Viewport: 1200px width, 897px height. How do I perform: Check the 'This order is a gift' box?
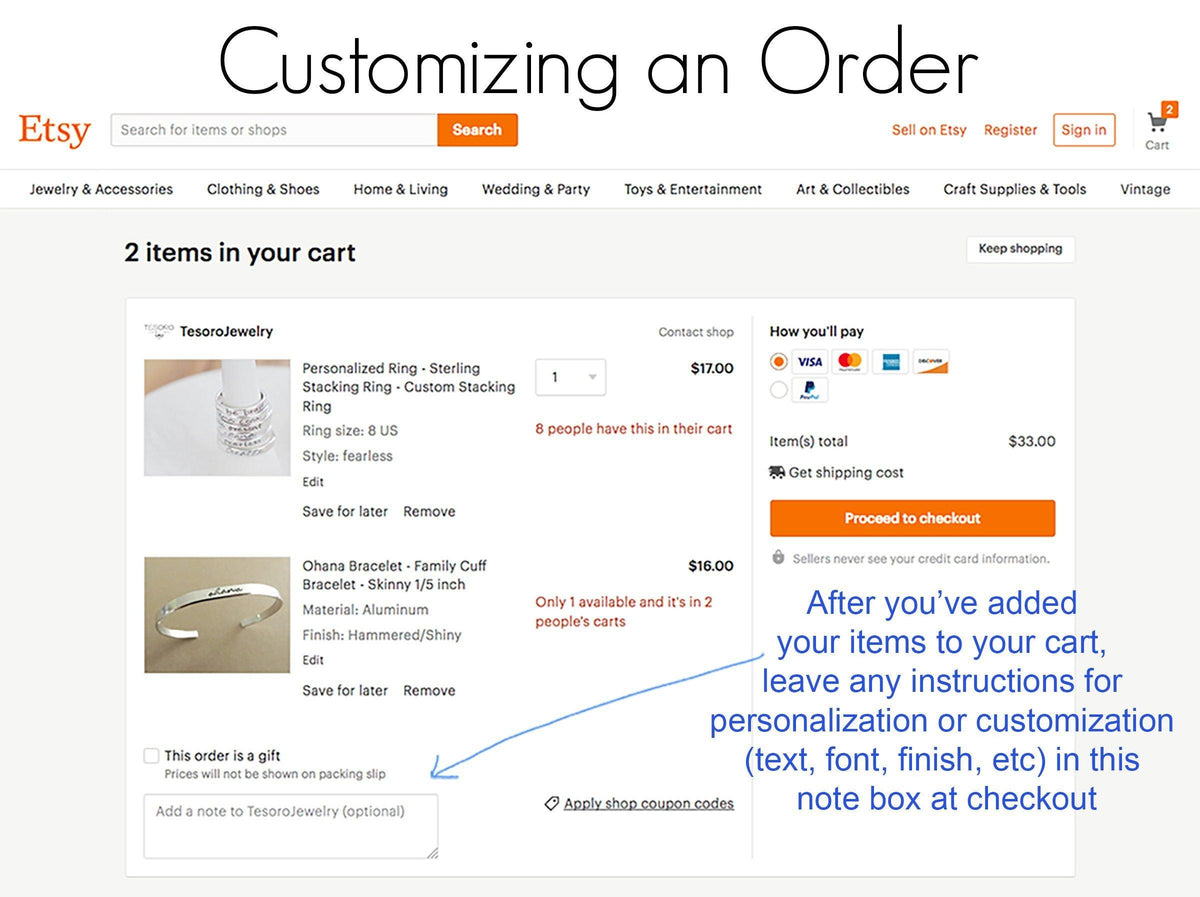(x=151, y=756)
